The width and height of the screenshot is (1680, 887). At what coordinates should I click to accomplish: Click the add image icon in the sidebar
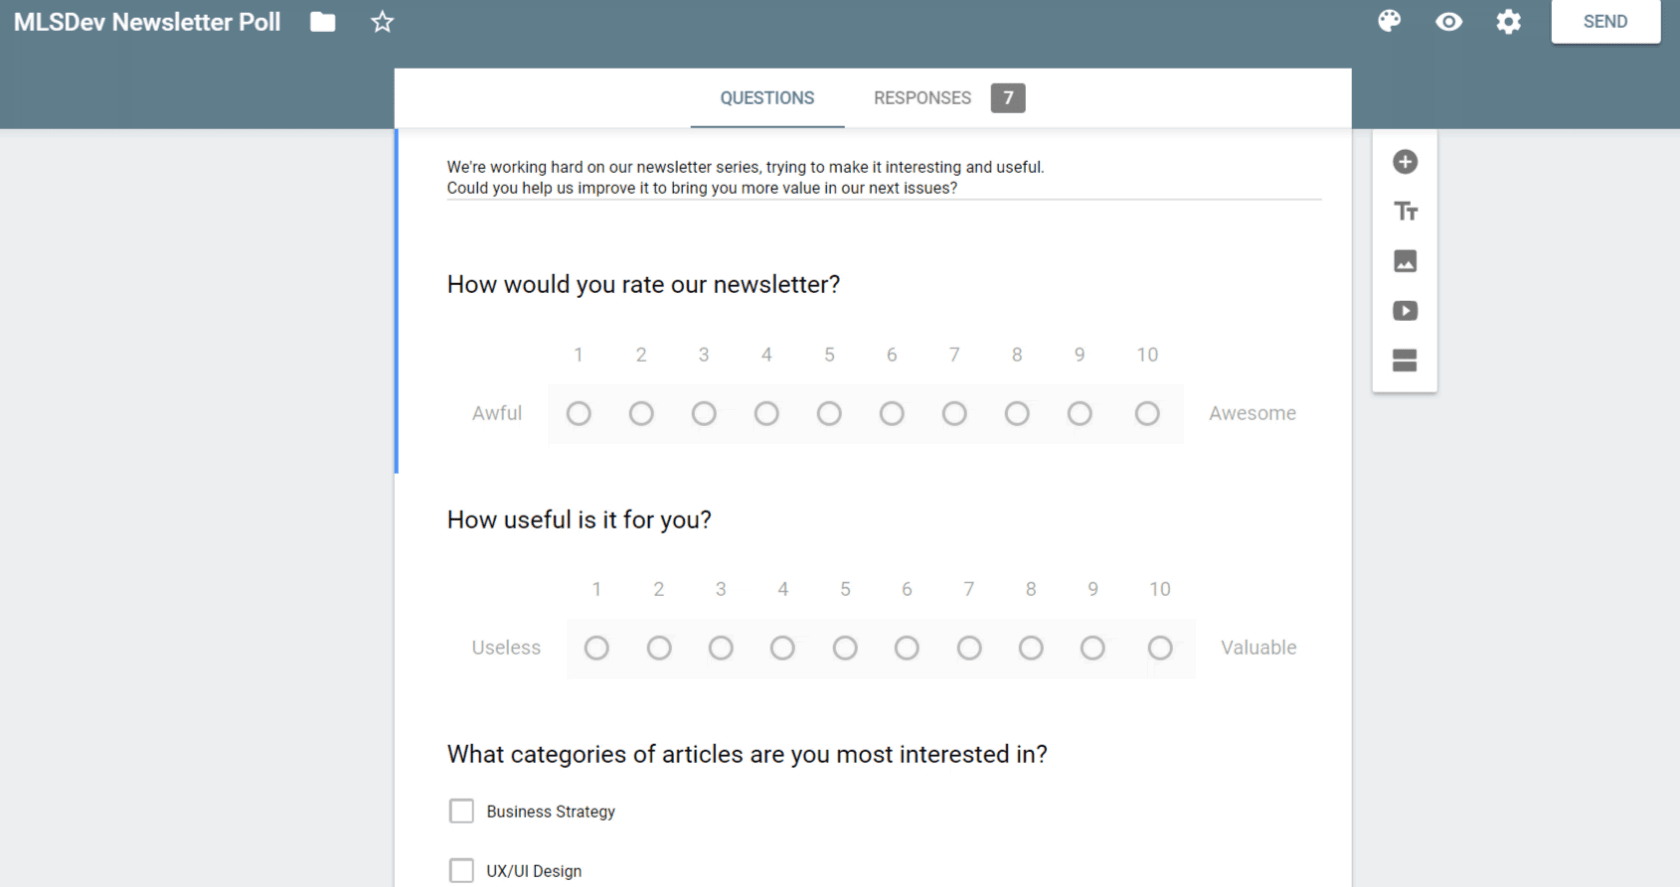click(x=1405, y=261)
